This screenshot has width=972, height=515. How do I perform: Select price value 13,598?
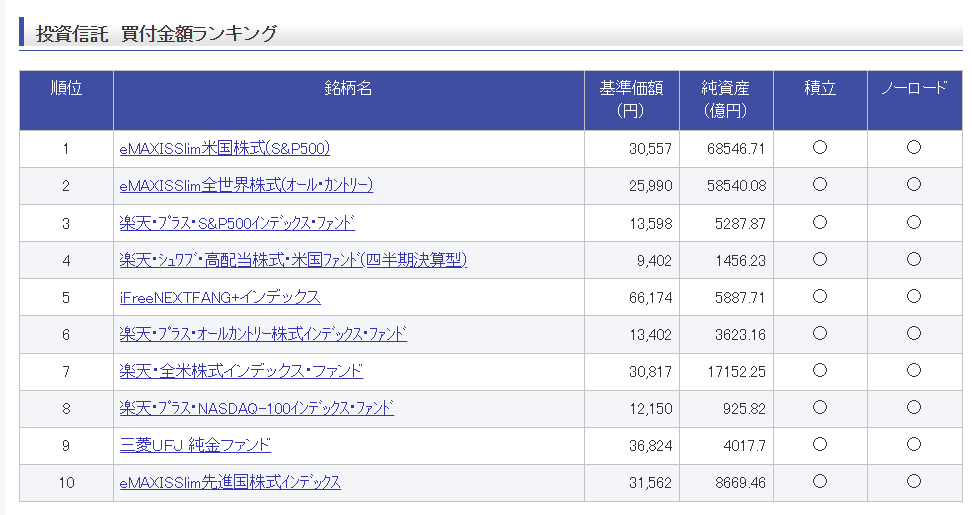coord(650,223)
